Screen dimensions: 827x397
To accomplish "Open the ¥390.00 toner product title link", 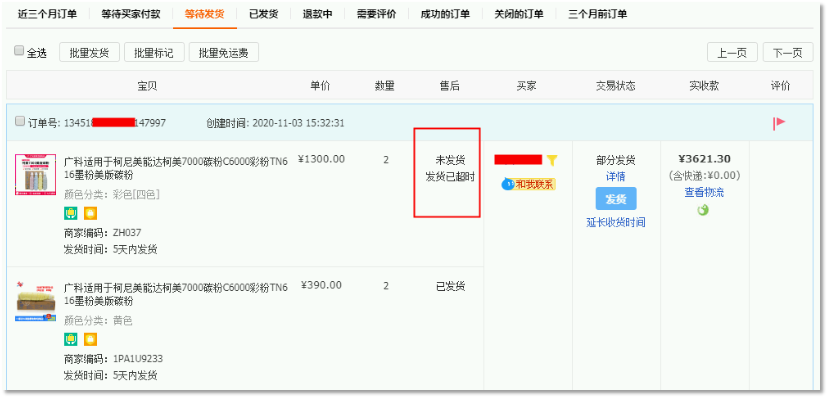I will (x=176, y=294).
